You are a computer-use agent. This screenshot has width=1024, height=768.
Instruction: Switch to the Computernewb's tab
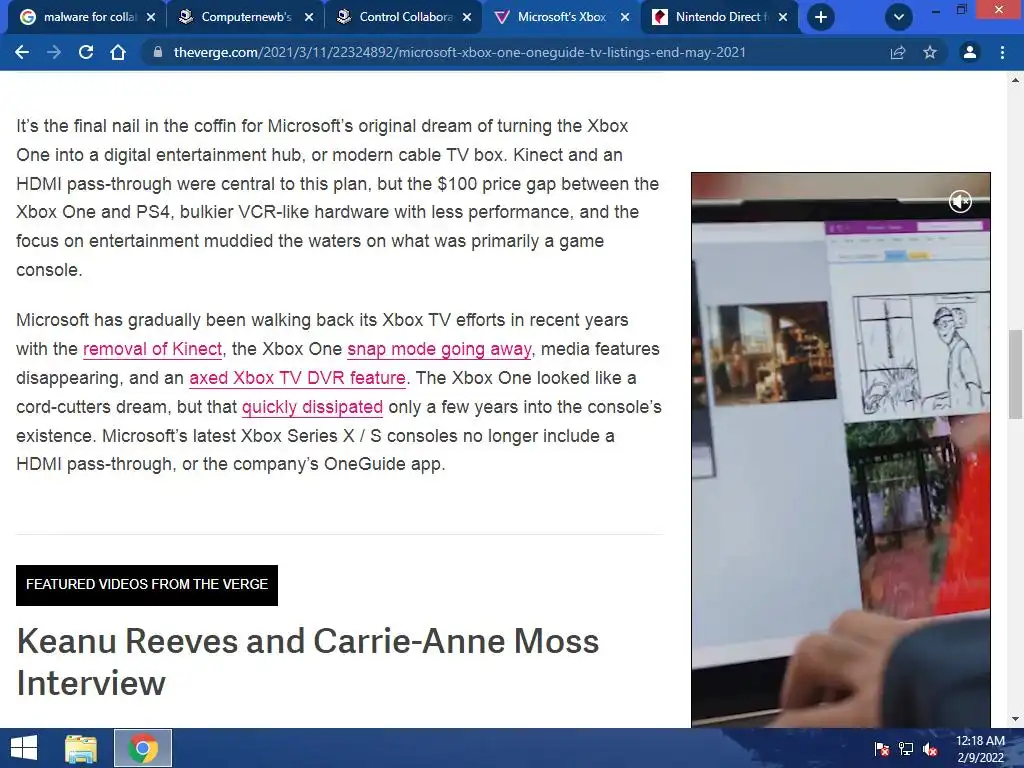coord(246,17)
